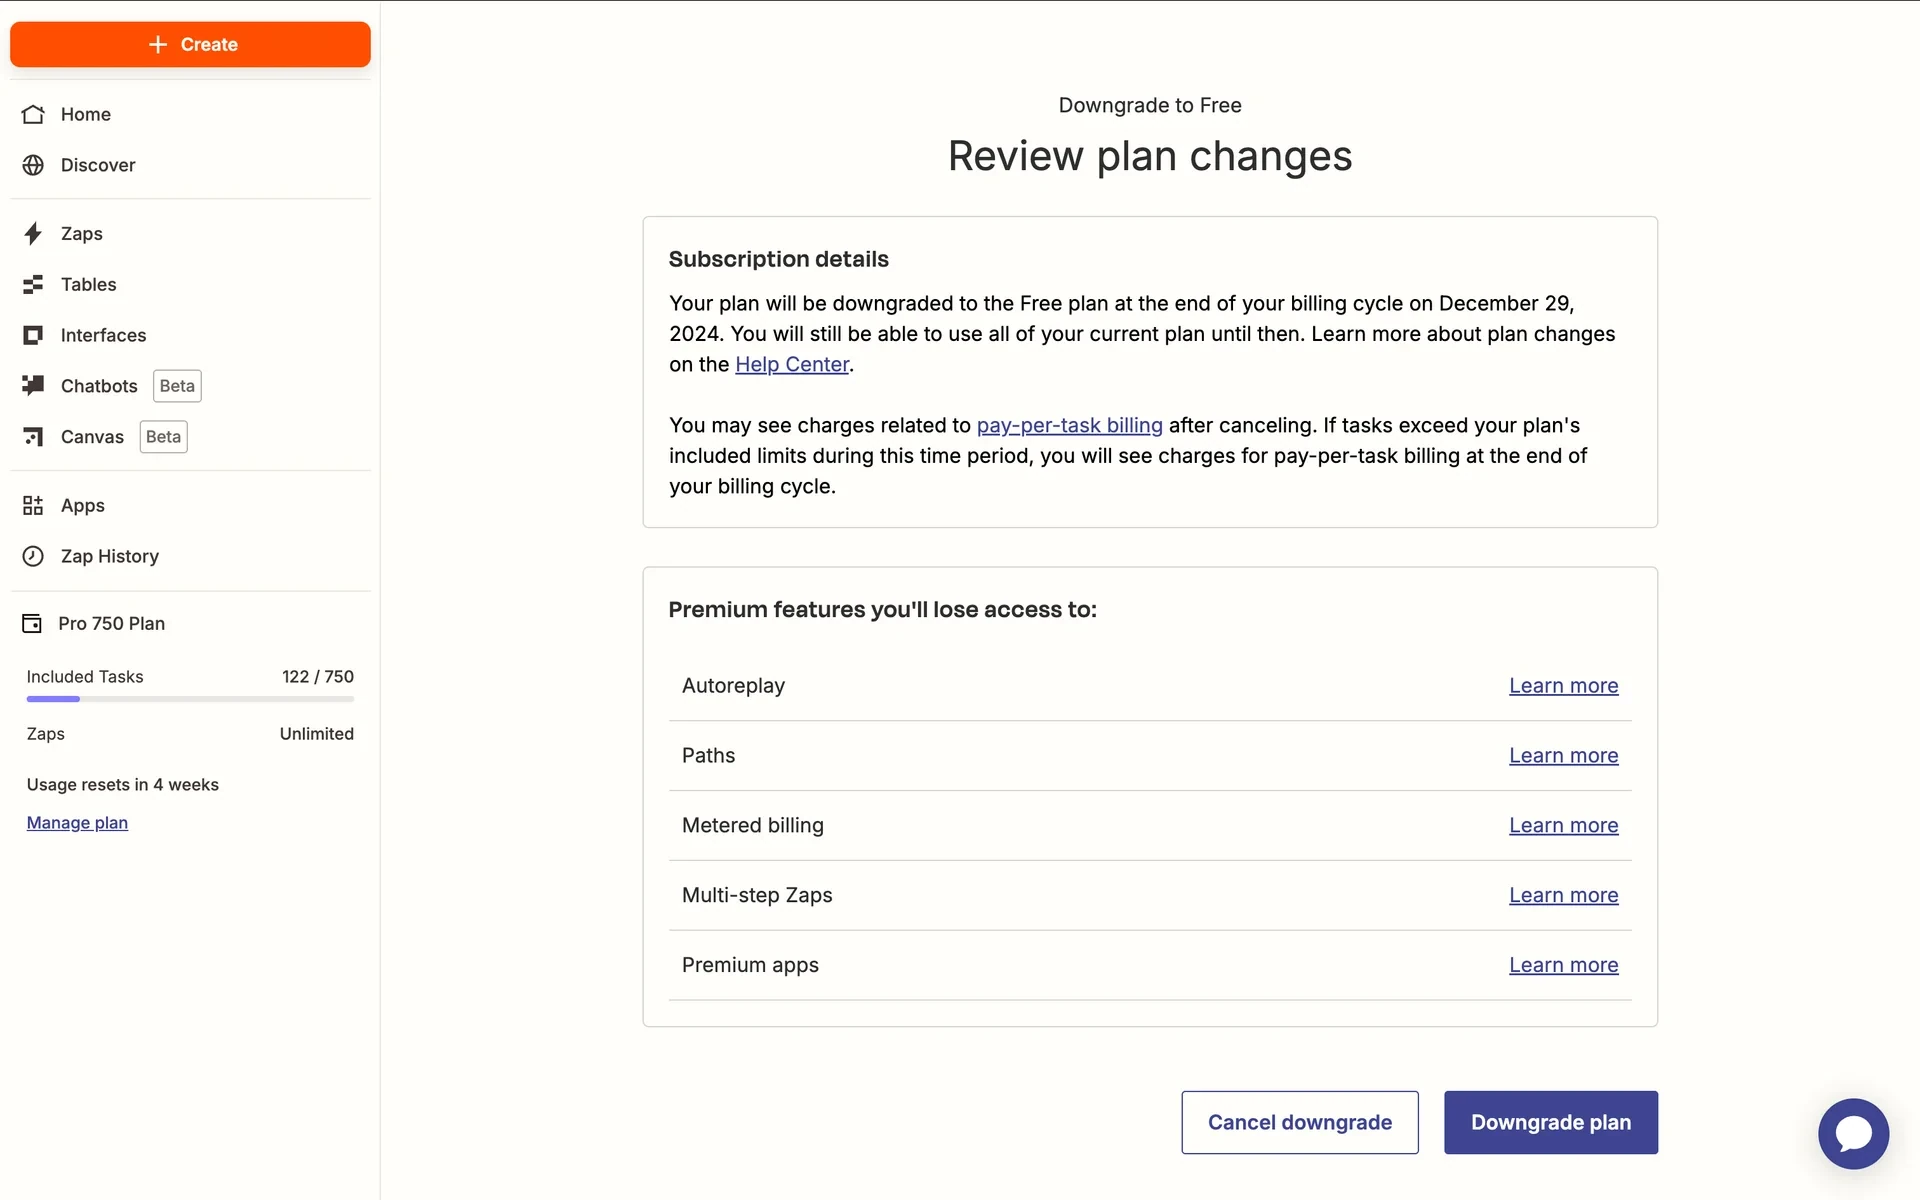Click the Apps grid icon
The height and width of the screenshot is (1200, 1920).
(x=33, y=505)
